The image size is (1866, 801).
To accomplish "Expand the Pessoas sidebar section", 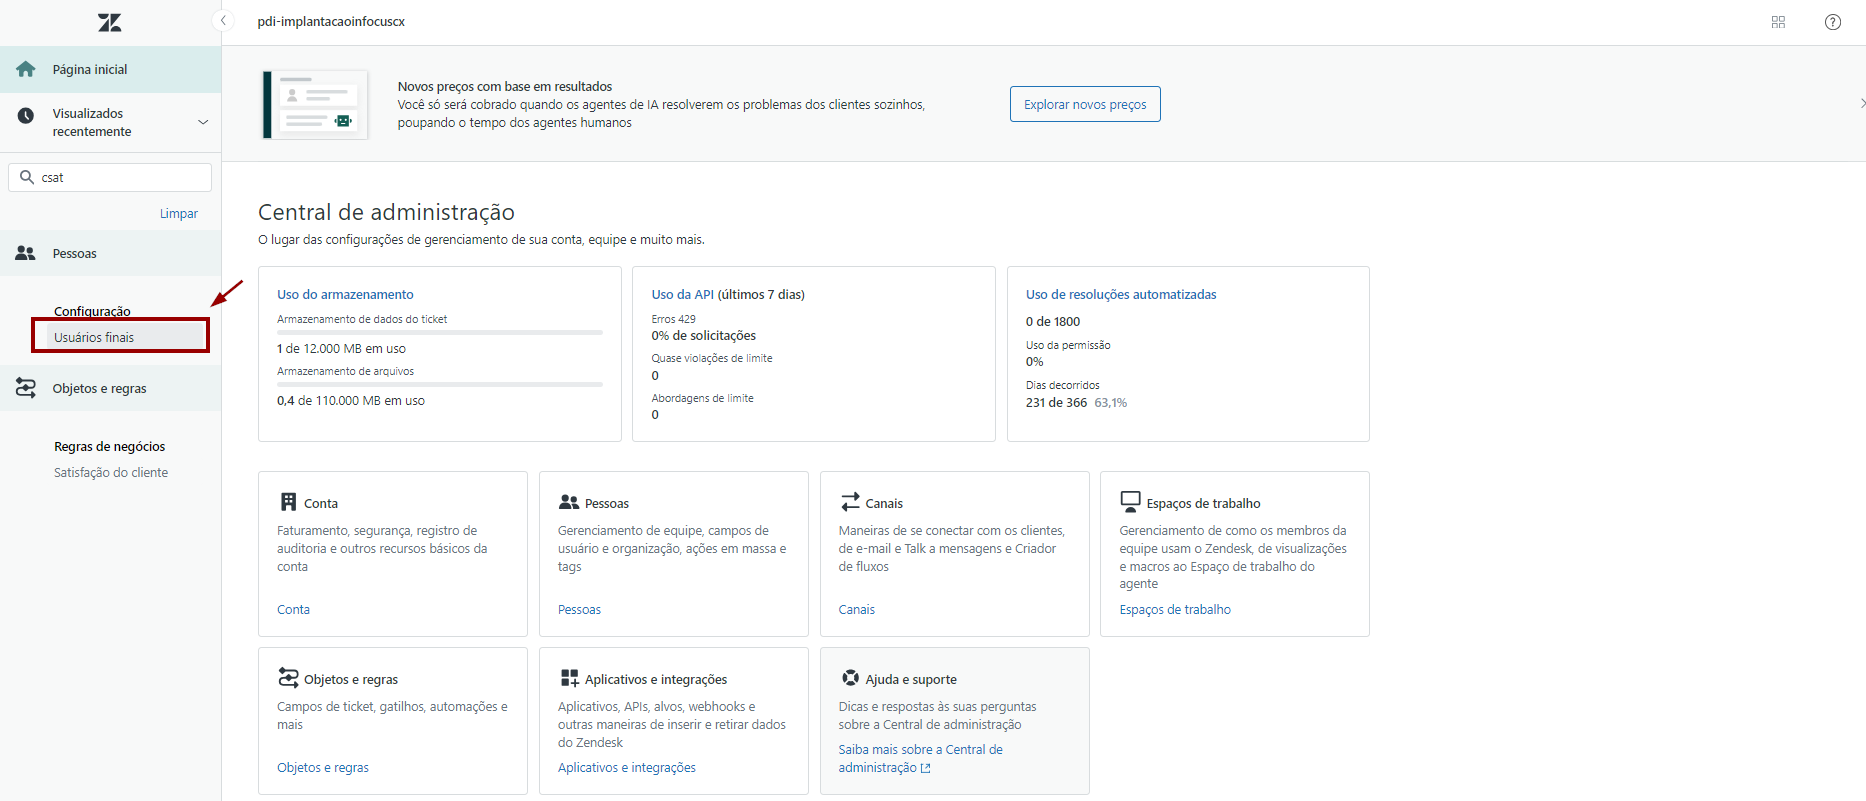I will [x=75, y=254].
